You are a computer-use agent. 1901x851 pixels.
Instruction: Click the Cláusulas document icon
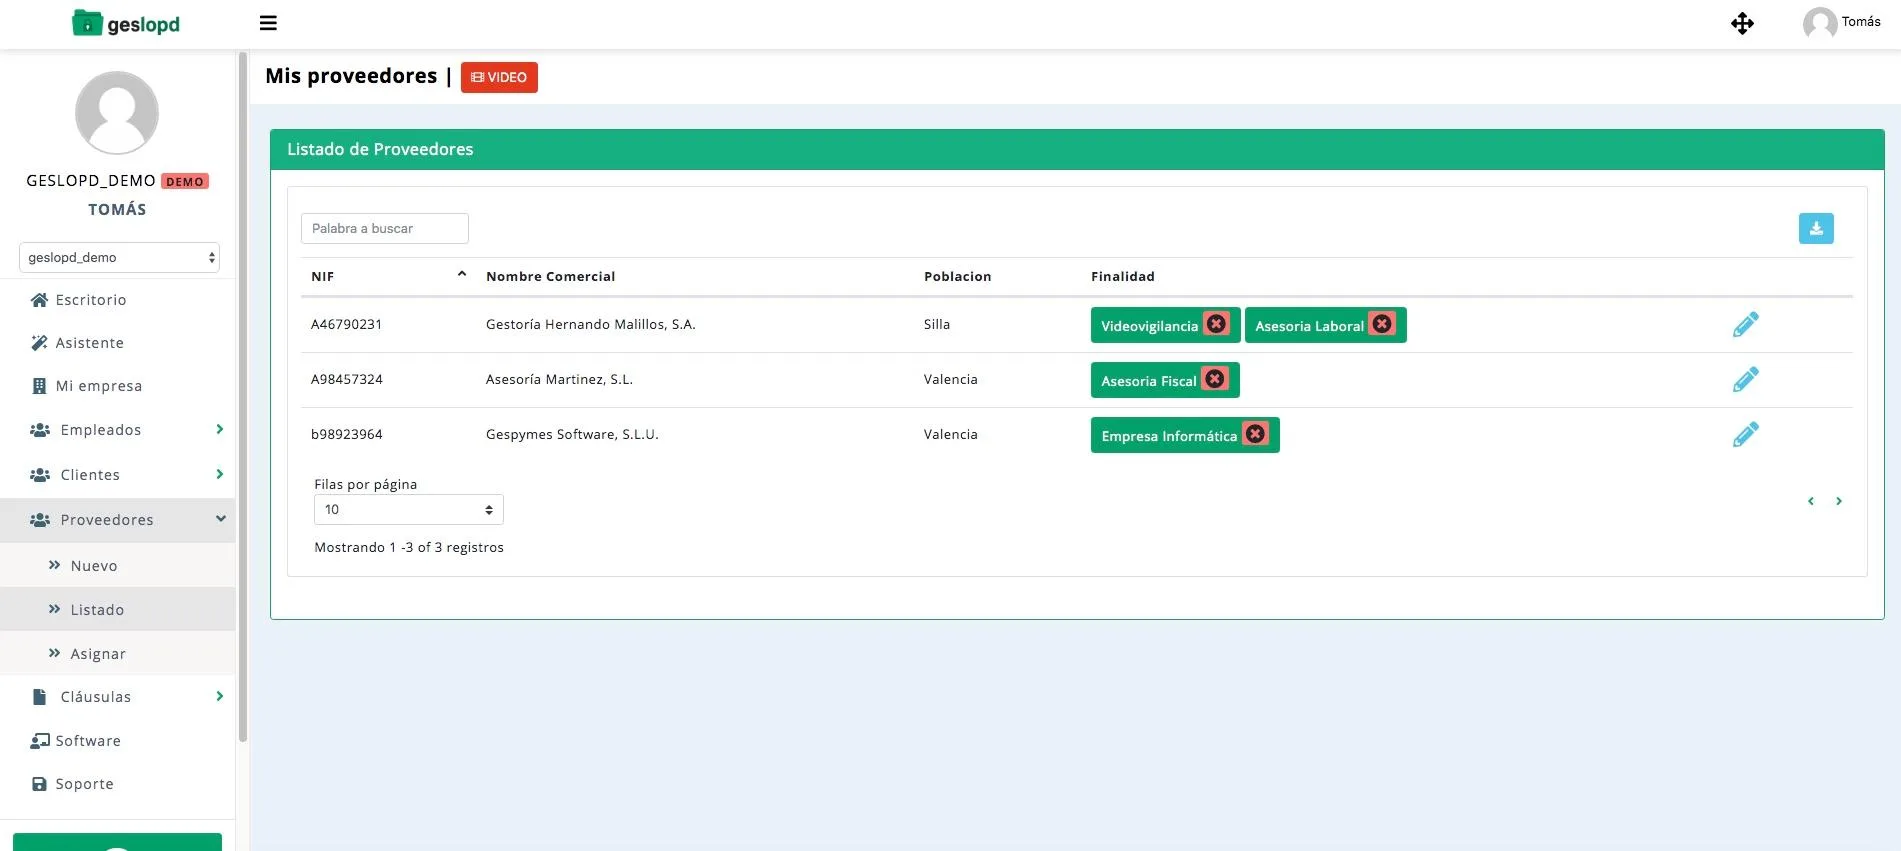click(40, 697)
